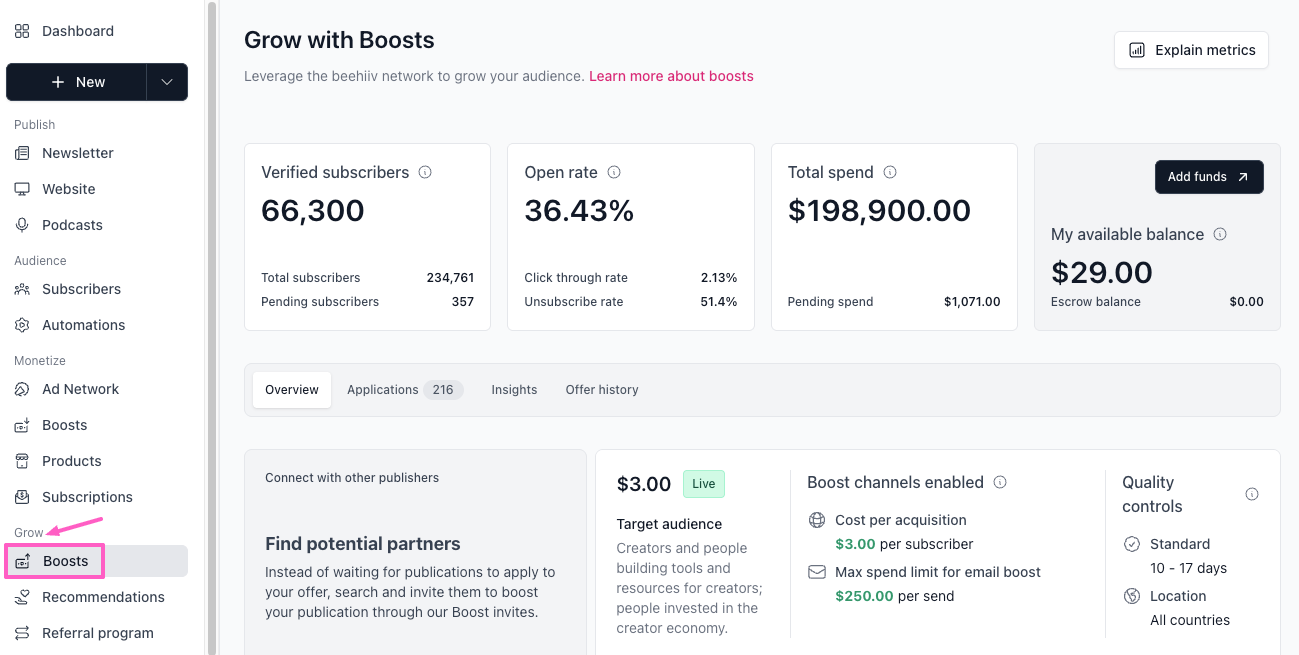Open the Learn more about boosts link
The image size is (1299, 655).
coord(671,76)
